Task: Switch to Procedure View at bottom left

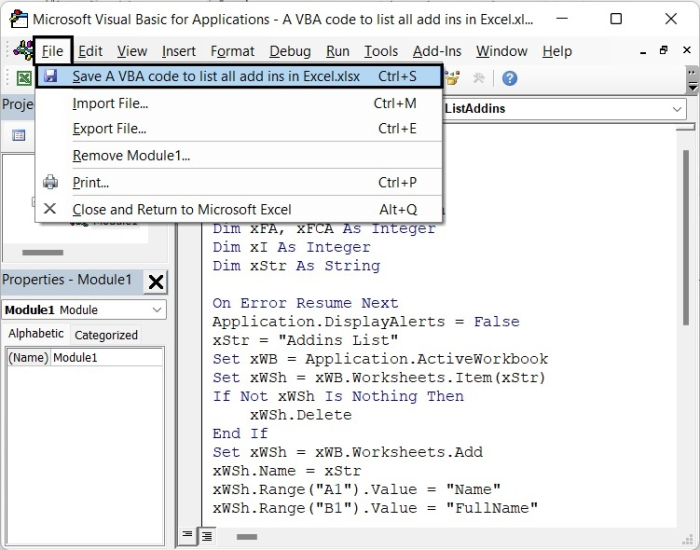Action: [188, 536]
